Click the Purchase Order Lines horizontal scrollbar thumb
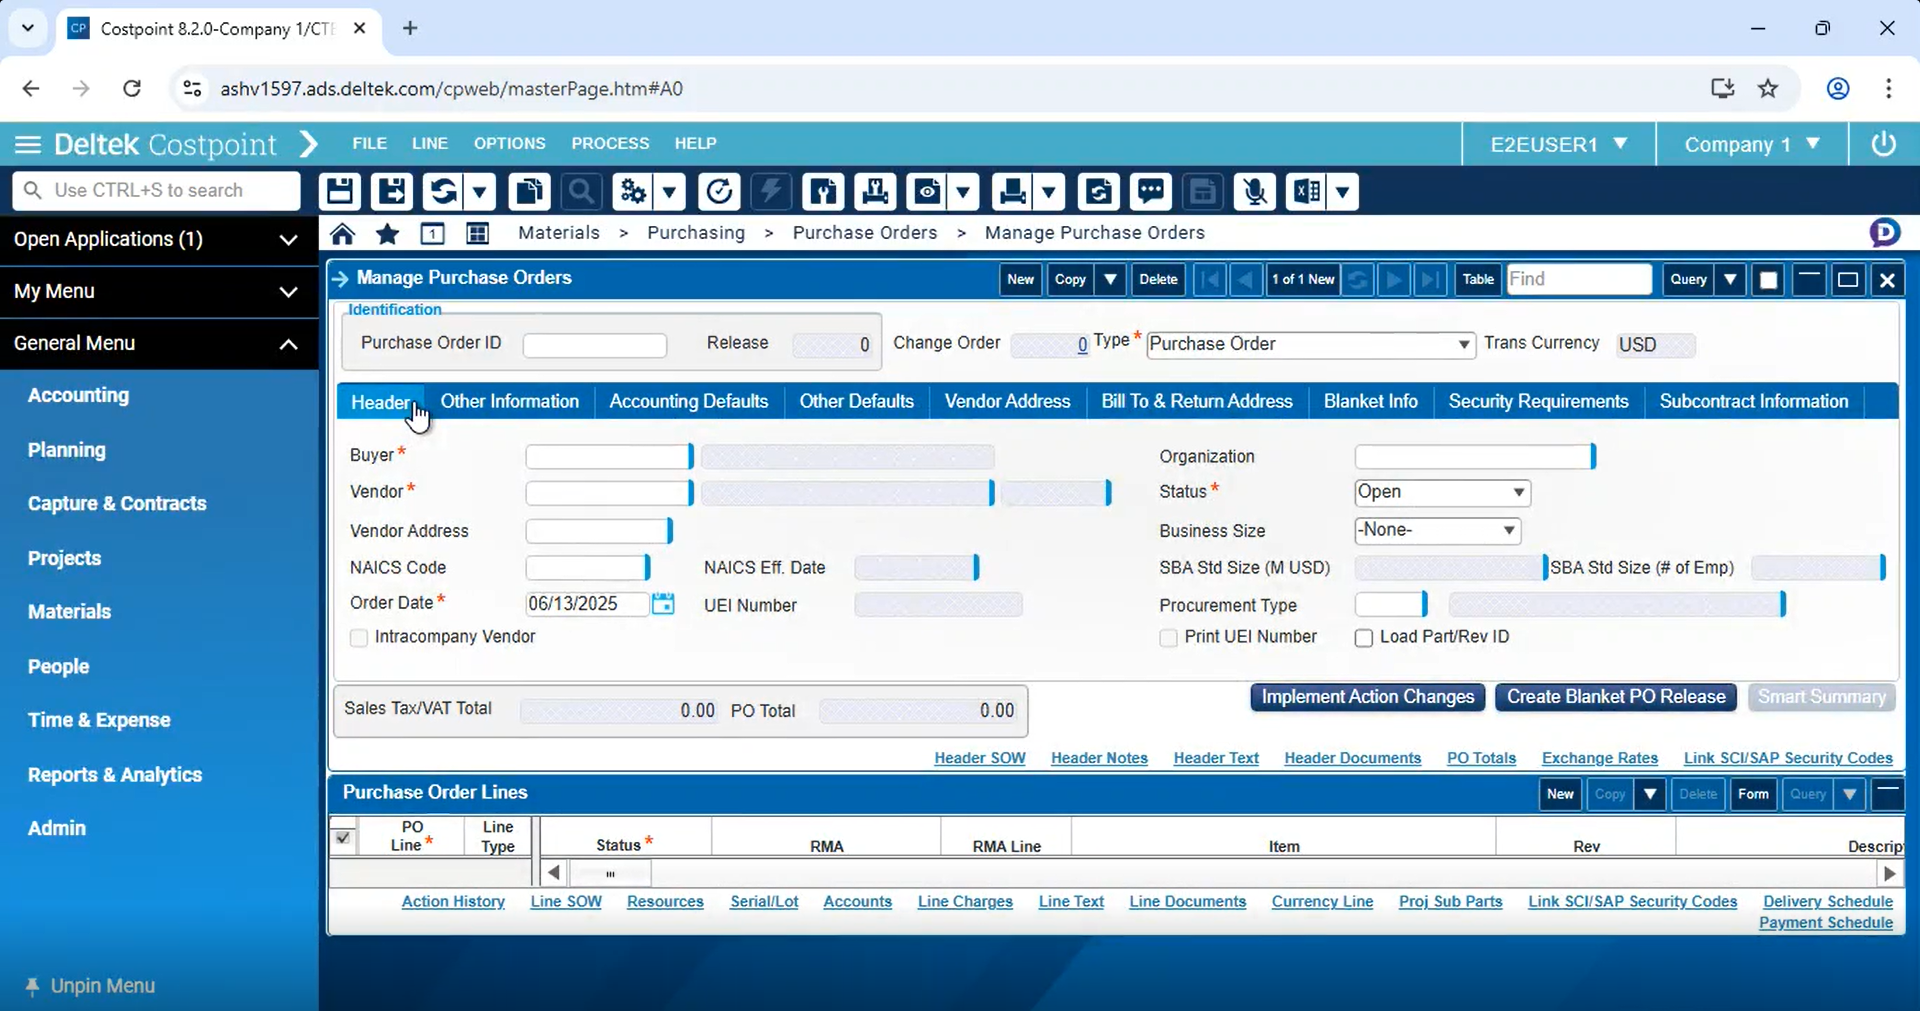 610,873
